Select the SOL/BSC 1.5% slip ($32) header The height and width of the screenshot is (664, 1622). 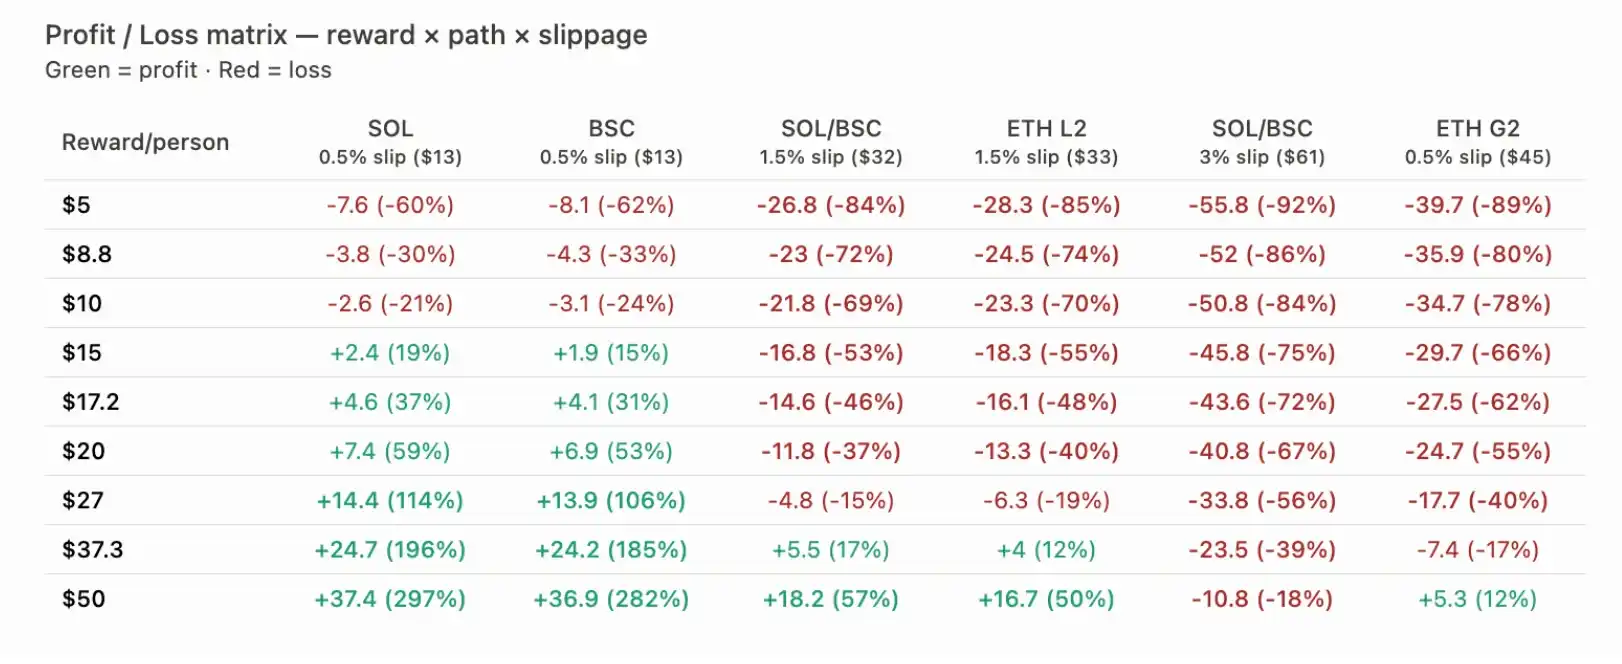click(831, 142)
